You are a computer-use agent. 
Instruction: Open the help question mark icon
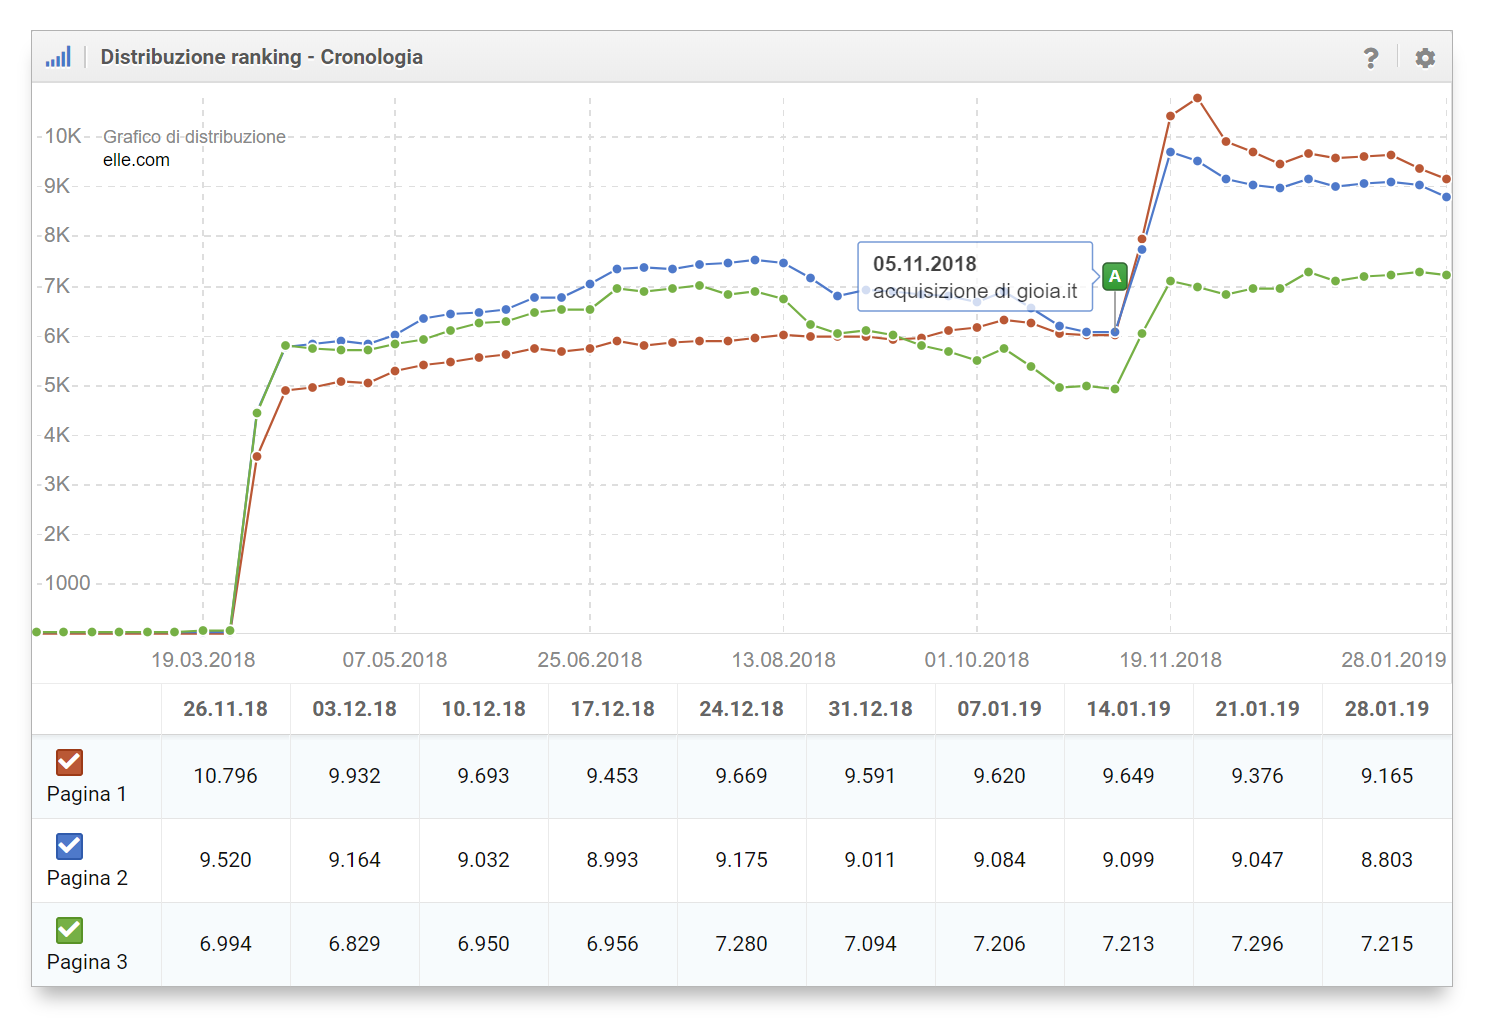coord(1371,58)
